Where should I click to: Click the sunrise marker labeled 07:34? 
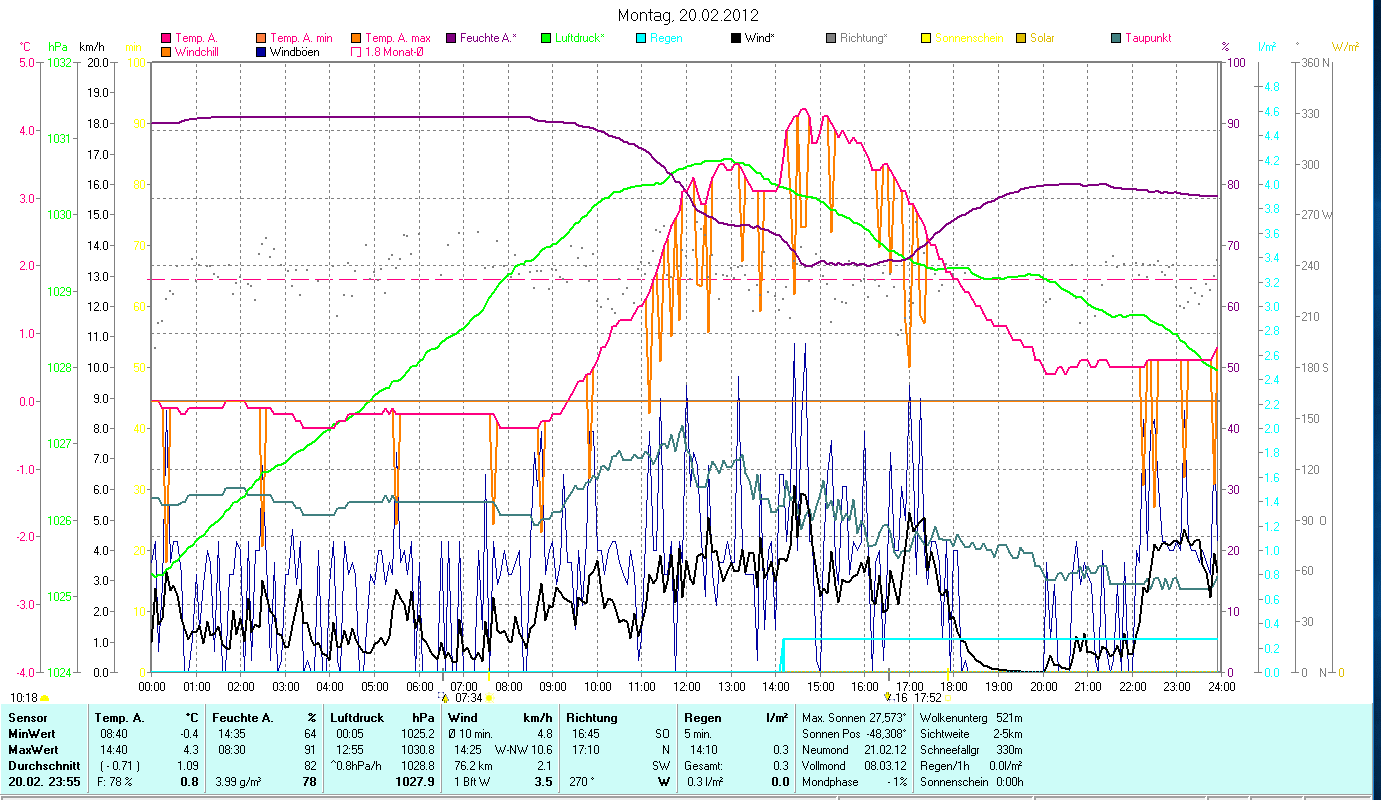point(468,698)
